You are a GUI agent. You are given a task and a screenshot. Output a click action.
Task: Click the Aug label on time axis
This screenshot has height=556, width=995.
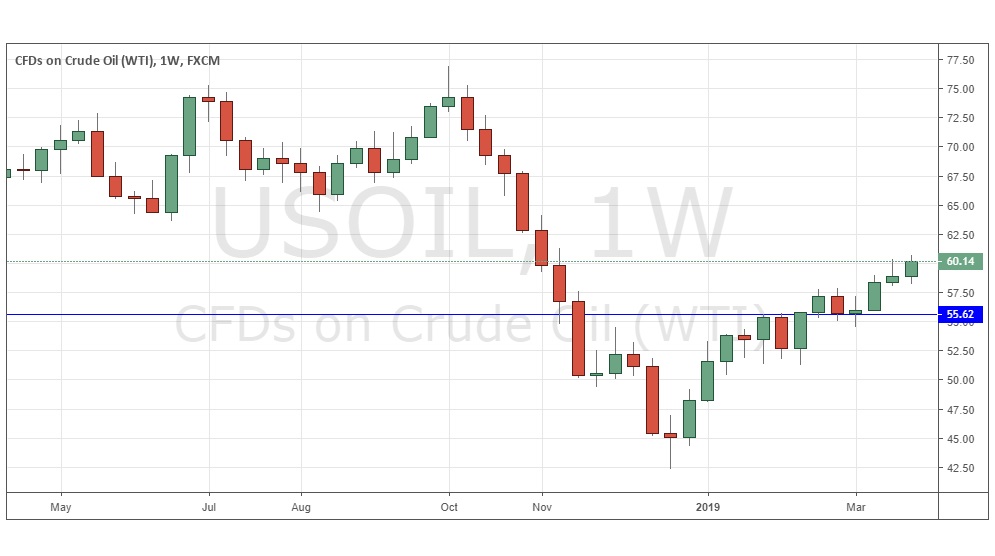pyautogui.click(x=300, y=507)
